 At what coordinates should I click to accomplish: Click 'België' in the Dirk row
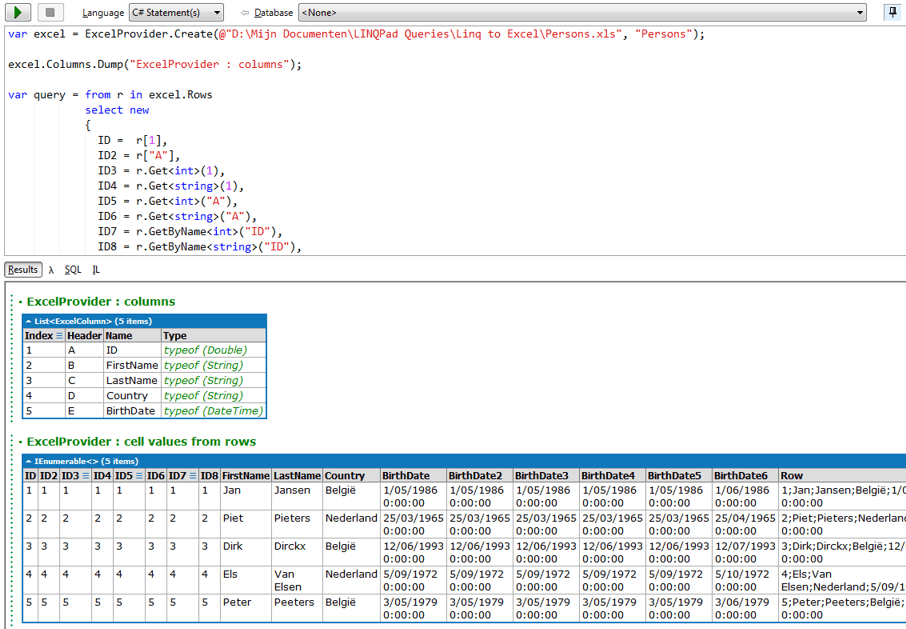351,553
